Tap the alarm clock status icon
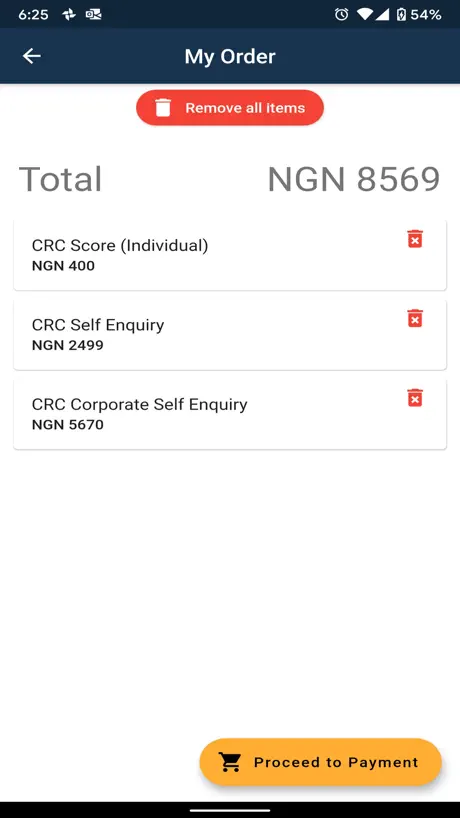 coord(342,15)
